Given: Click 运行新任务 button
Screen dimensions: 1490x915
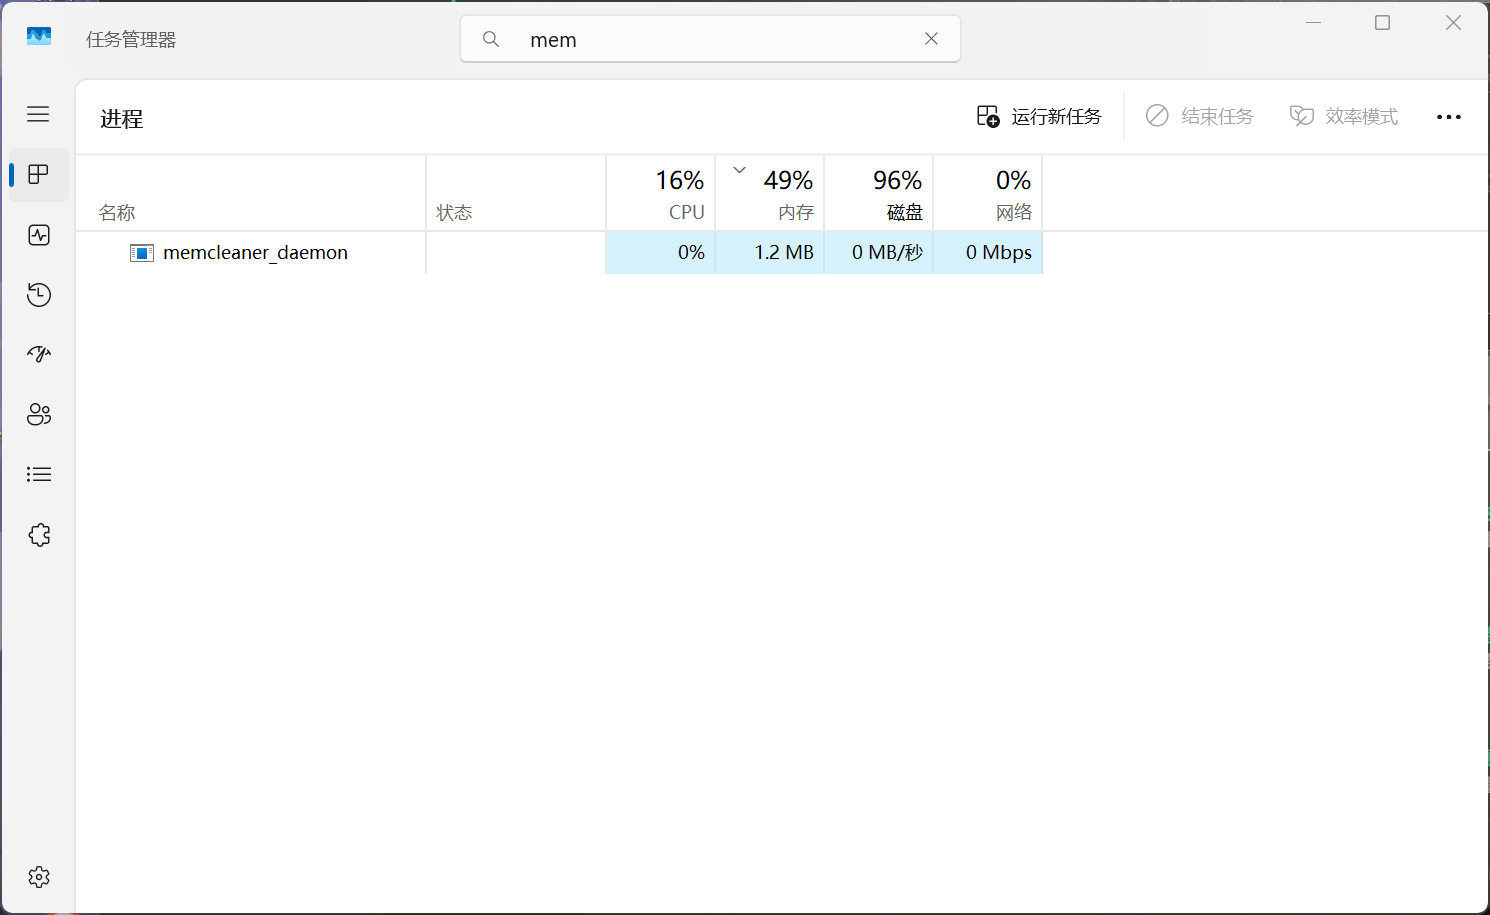Looking at the screenshot, I should coord(1039,117).
